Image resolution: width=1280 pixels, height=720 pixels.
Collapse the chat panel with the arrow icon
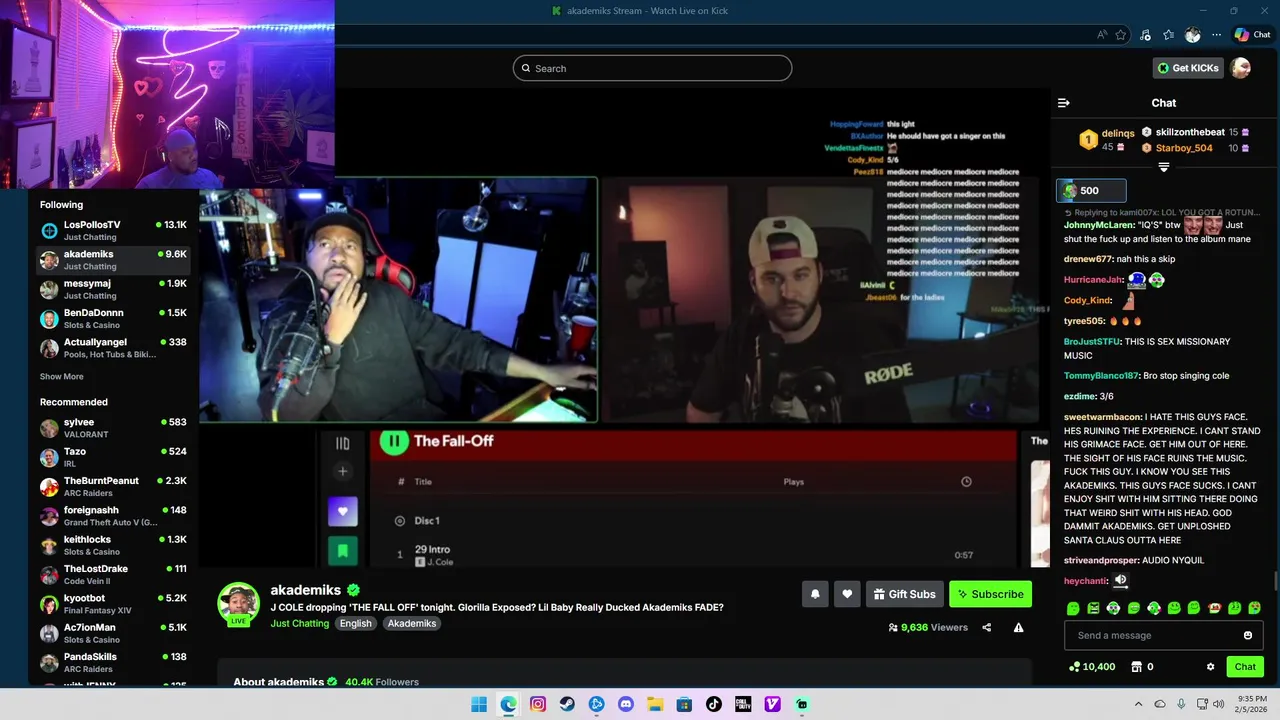pos(1063,103)
